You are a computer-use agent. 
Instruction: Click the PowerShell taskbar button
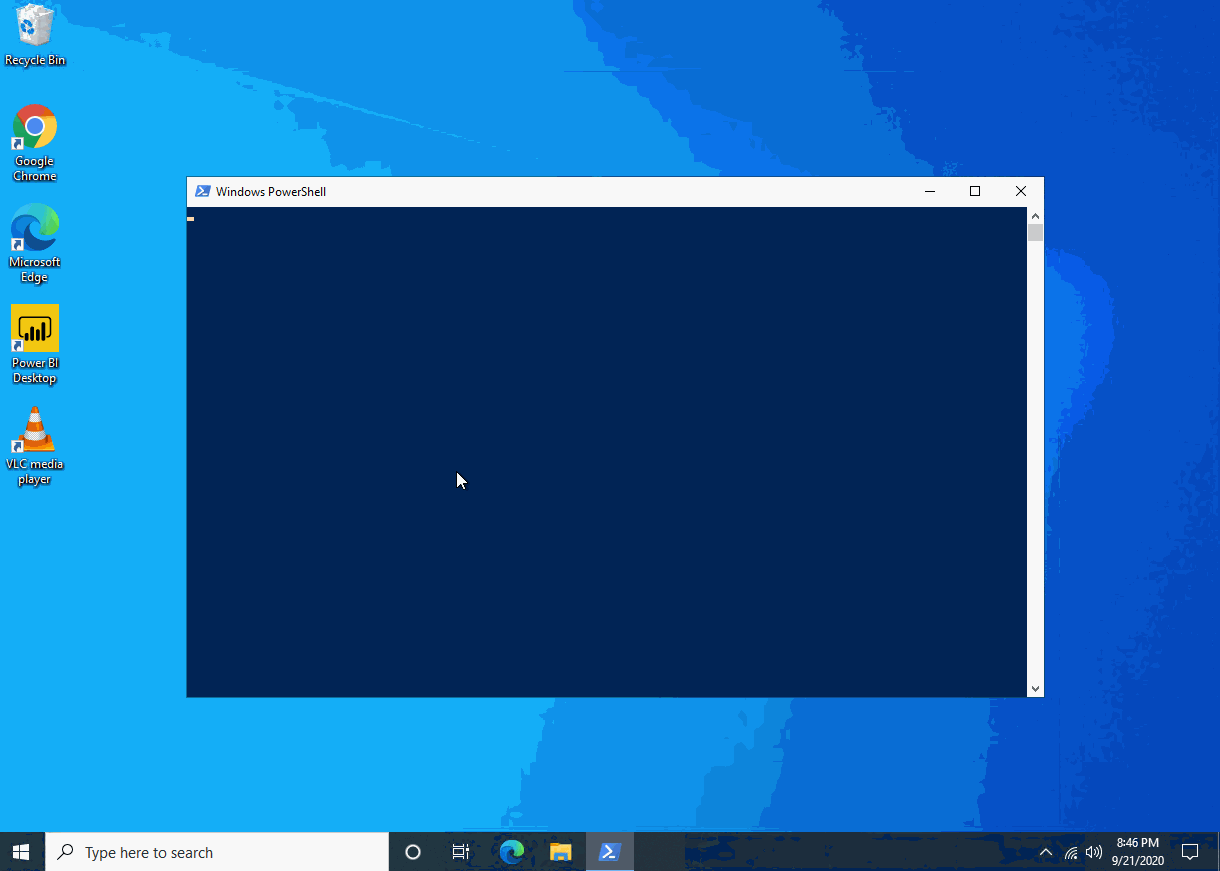[x=609, y=852]
